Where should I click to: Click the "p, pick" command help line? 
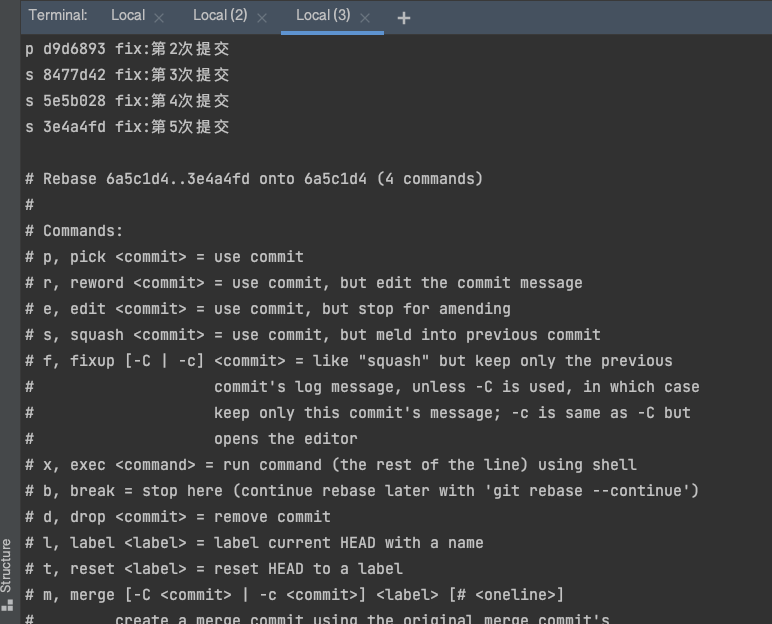point(165,256)
